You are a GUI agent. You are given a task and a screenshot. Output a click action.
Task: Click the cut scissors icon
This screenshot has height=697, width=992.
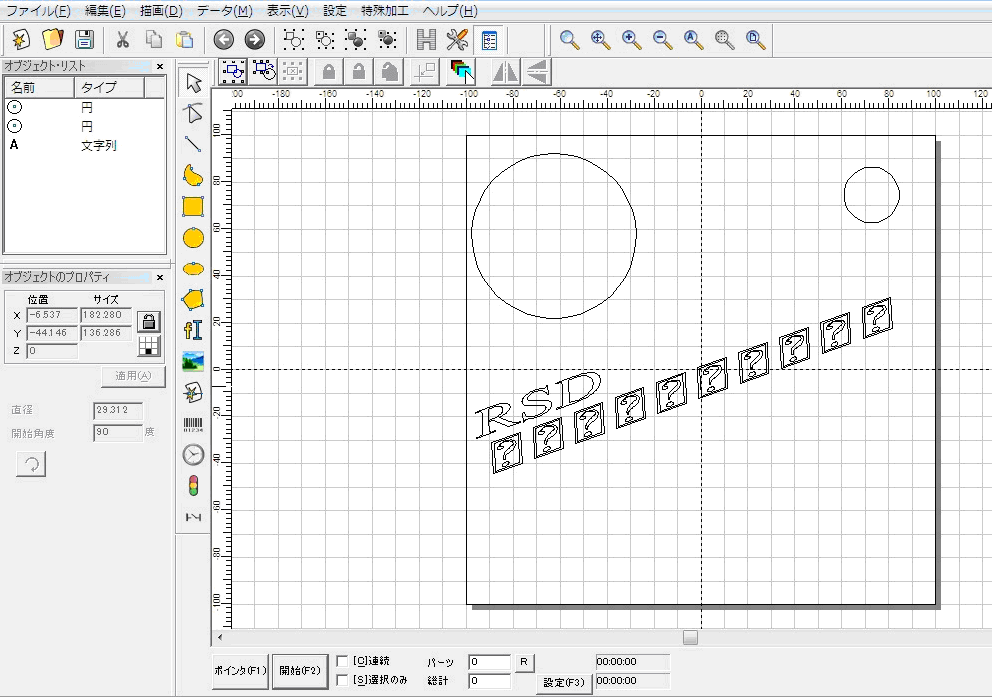123,40
